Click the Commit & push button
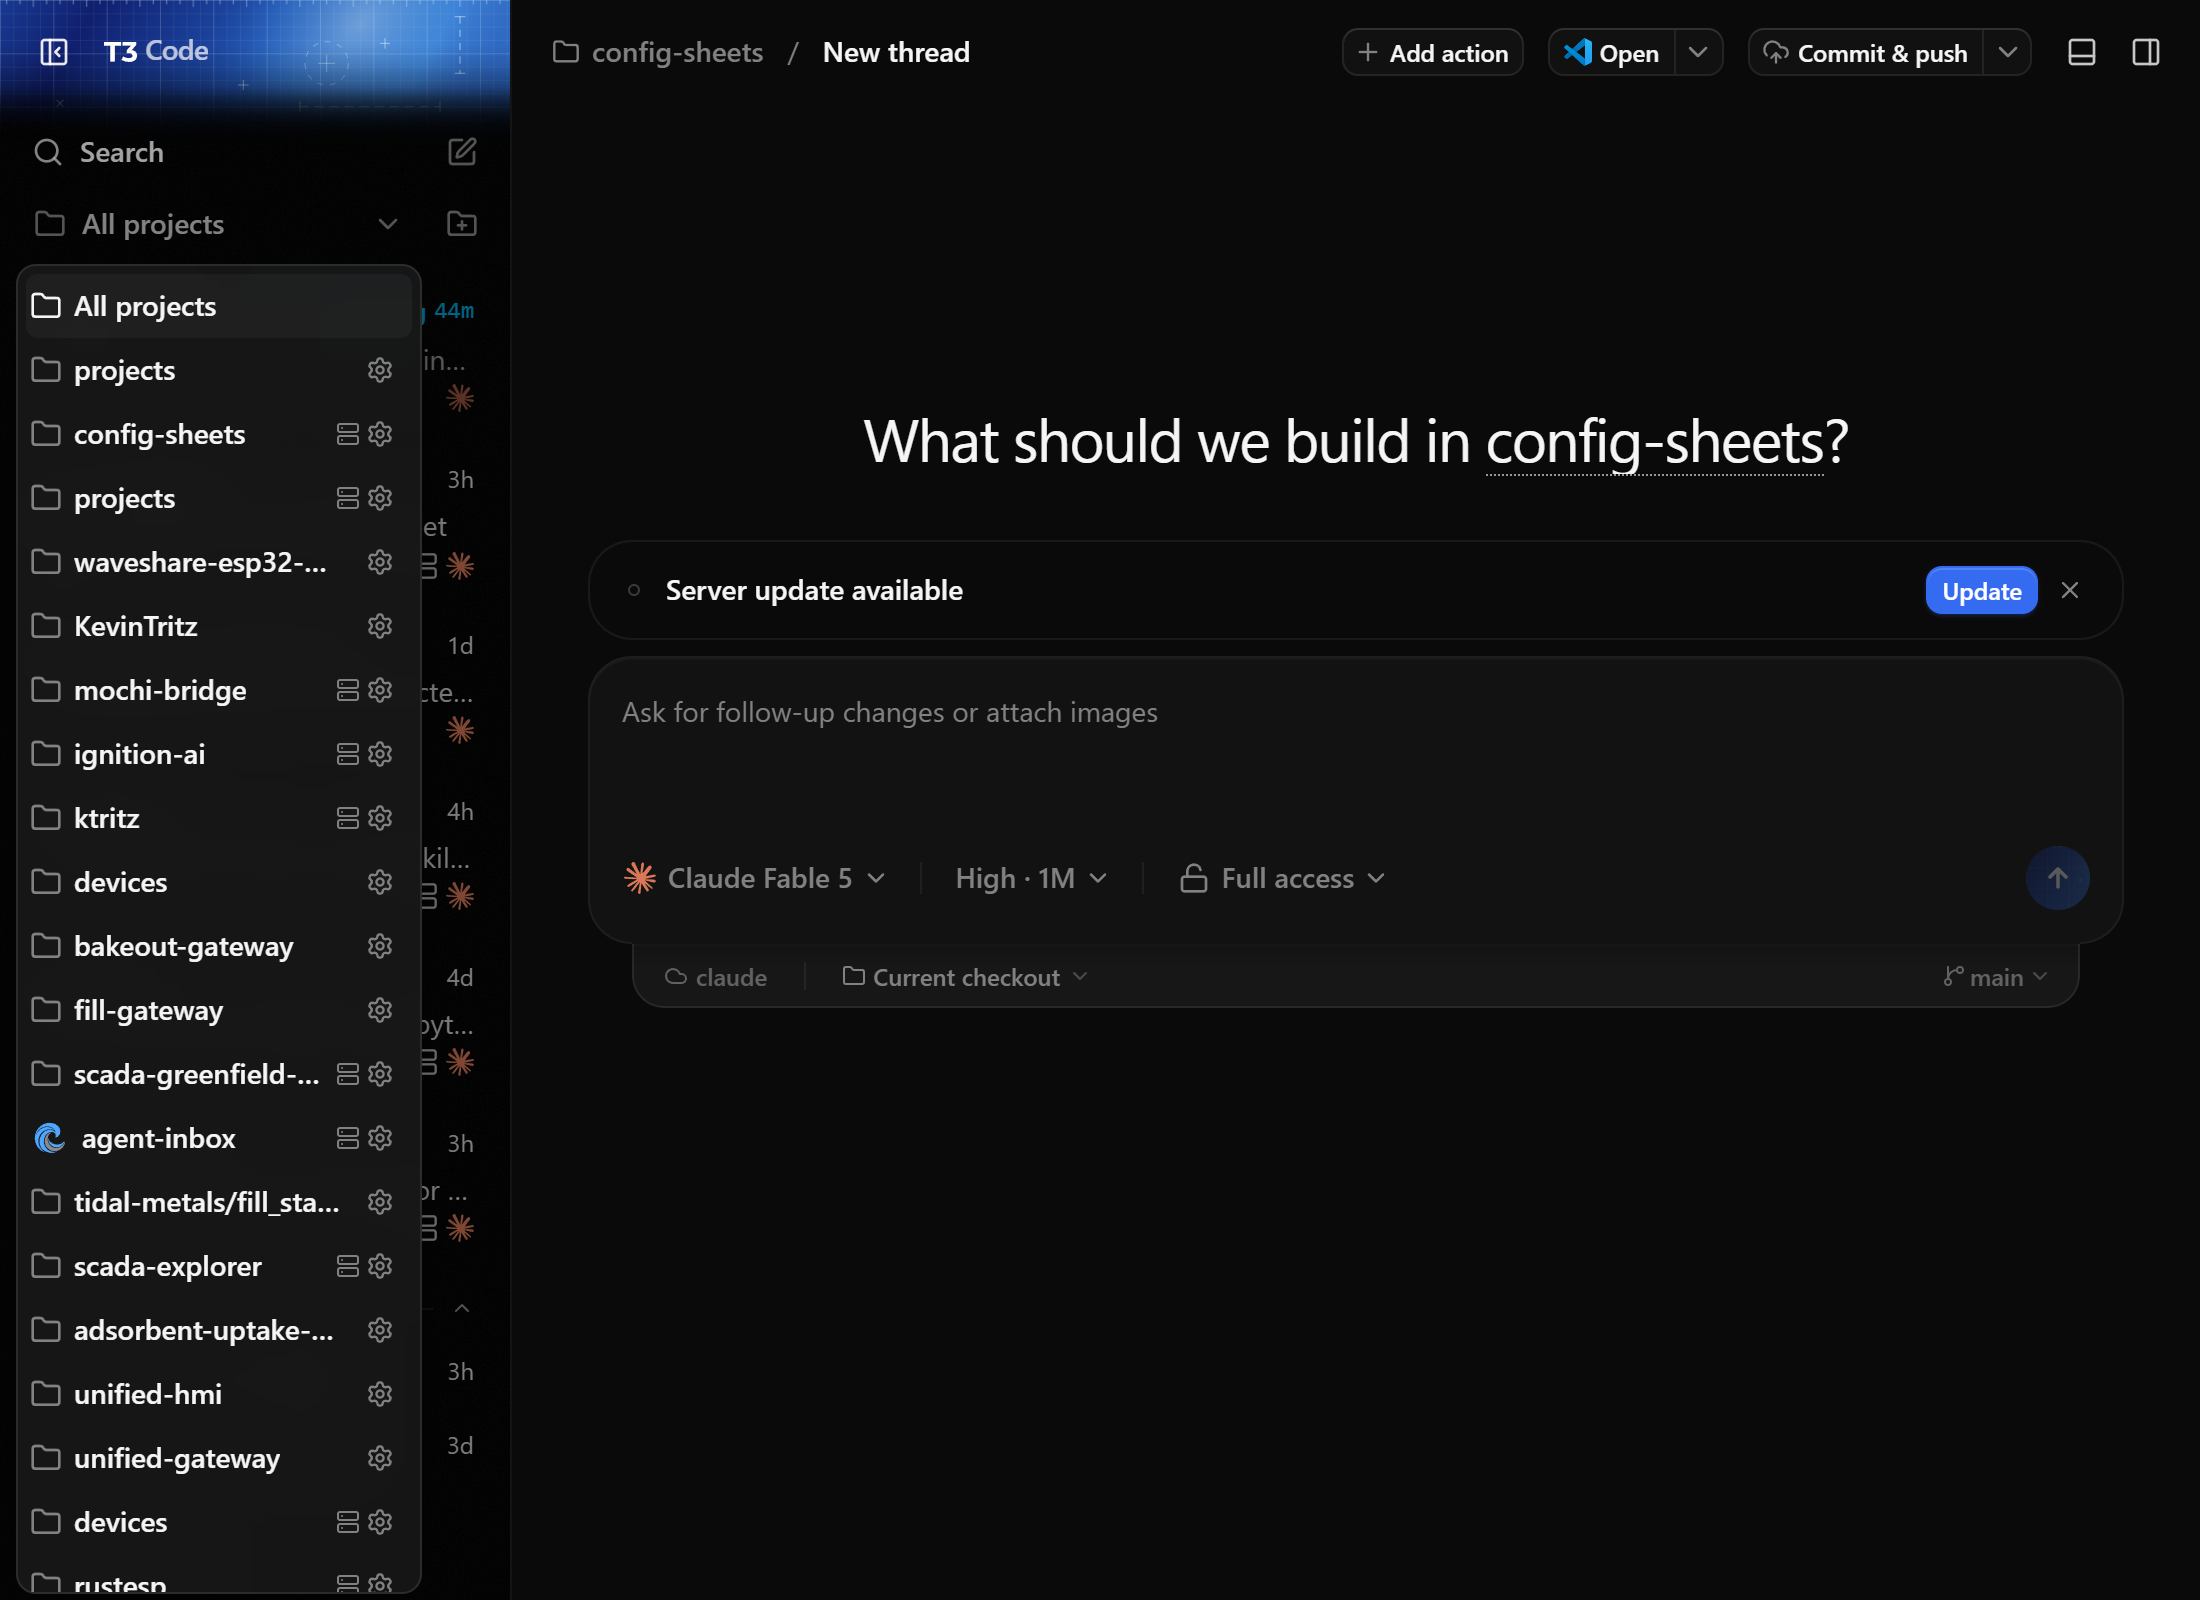Viewport: 2200px width, 1600px height. coord(1866,52)
